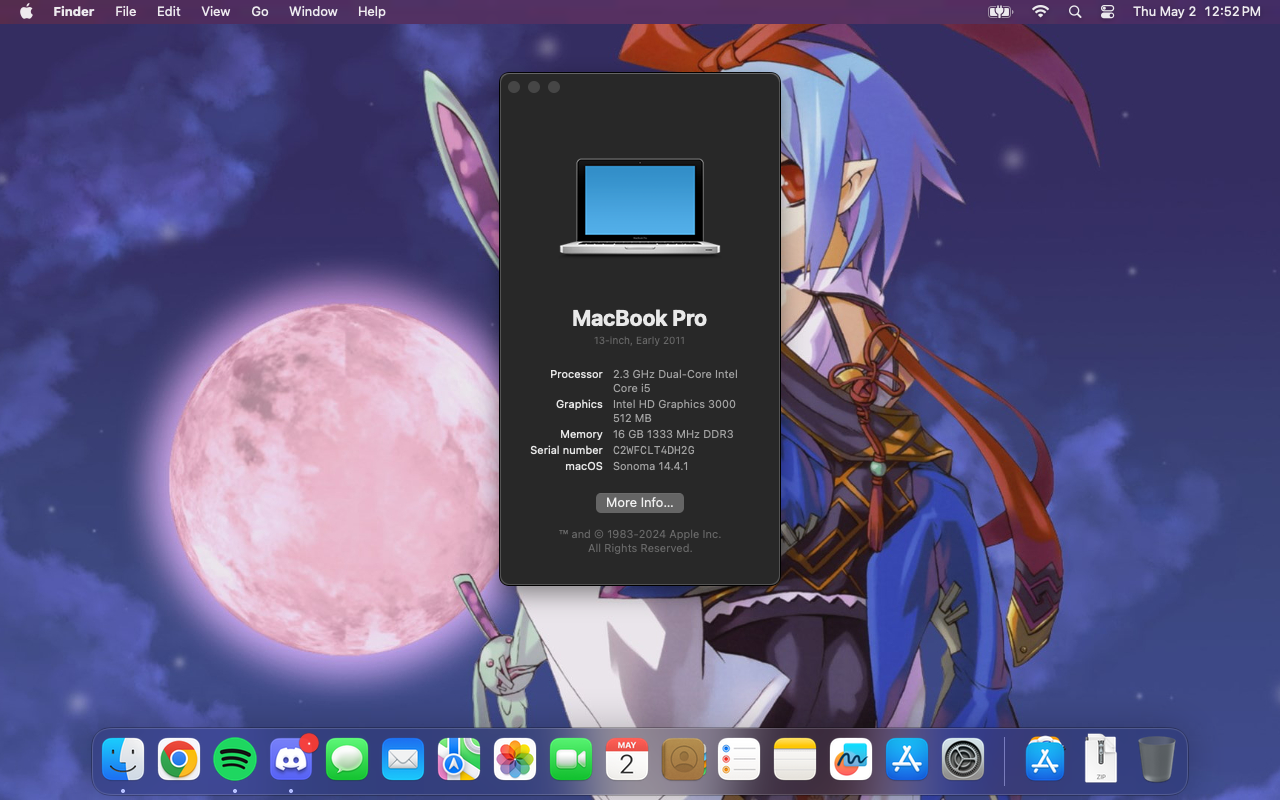
Task: Open the ZIP archive in the Dock
Action: [x=1101, y=760]
